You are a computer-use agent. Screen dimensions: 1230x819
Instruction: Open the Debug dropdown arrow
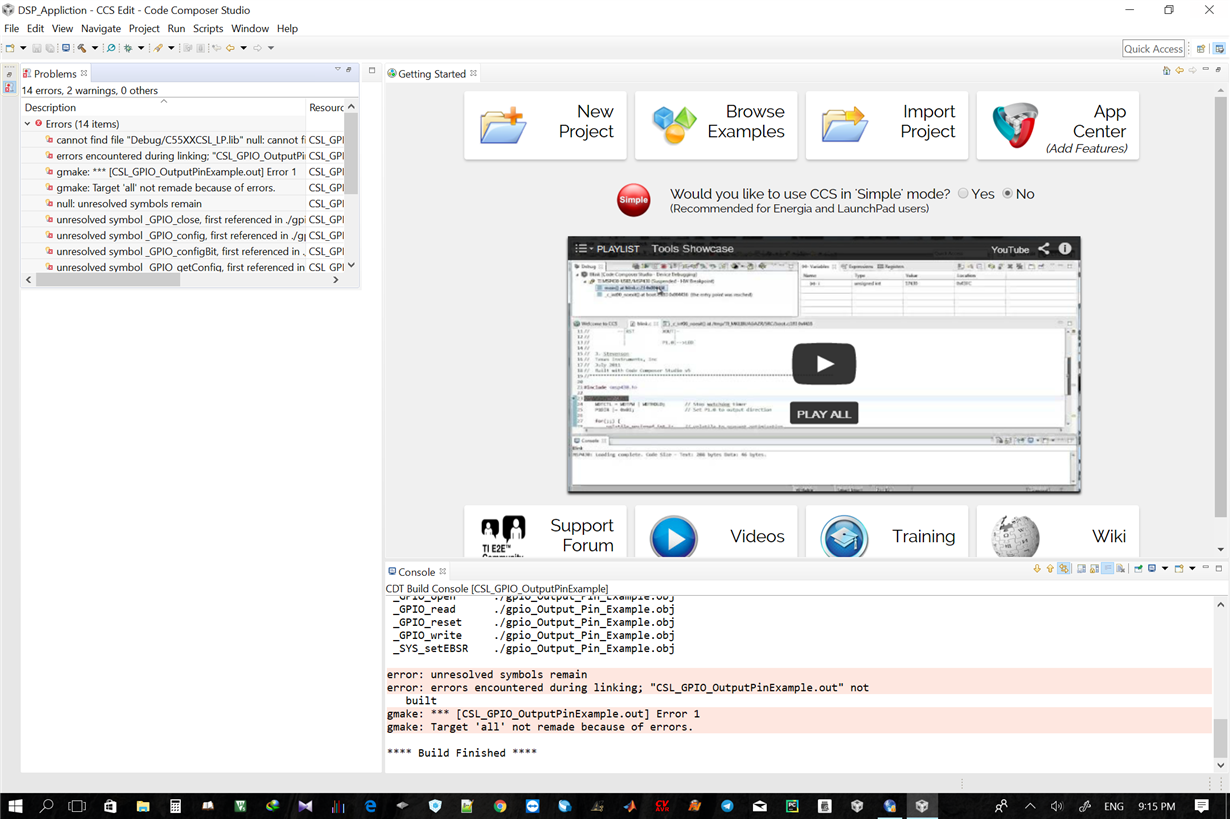pos(141,48)
